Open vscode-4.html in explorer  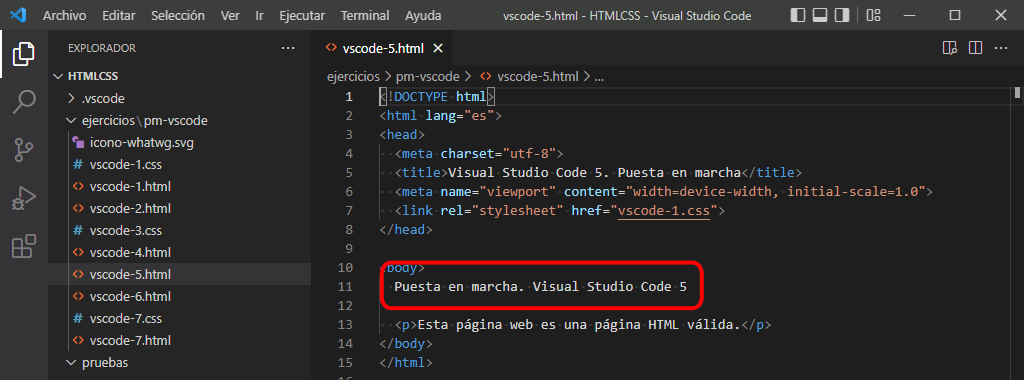tap(180, 252)
